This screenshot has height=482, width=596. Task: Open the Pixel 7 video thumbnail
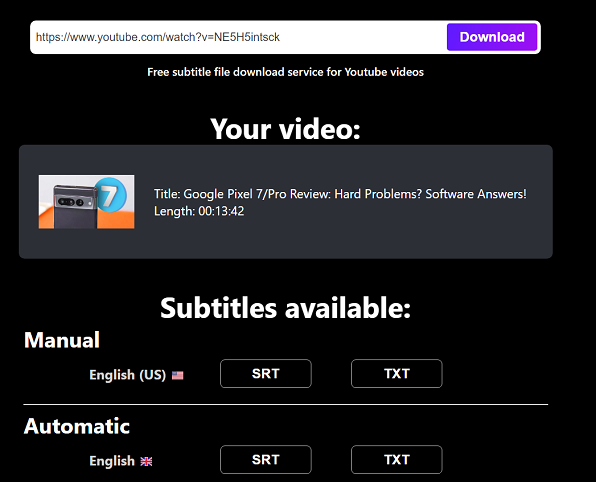click(86, 201)
